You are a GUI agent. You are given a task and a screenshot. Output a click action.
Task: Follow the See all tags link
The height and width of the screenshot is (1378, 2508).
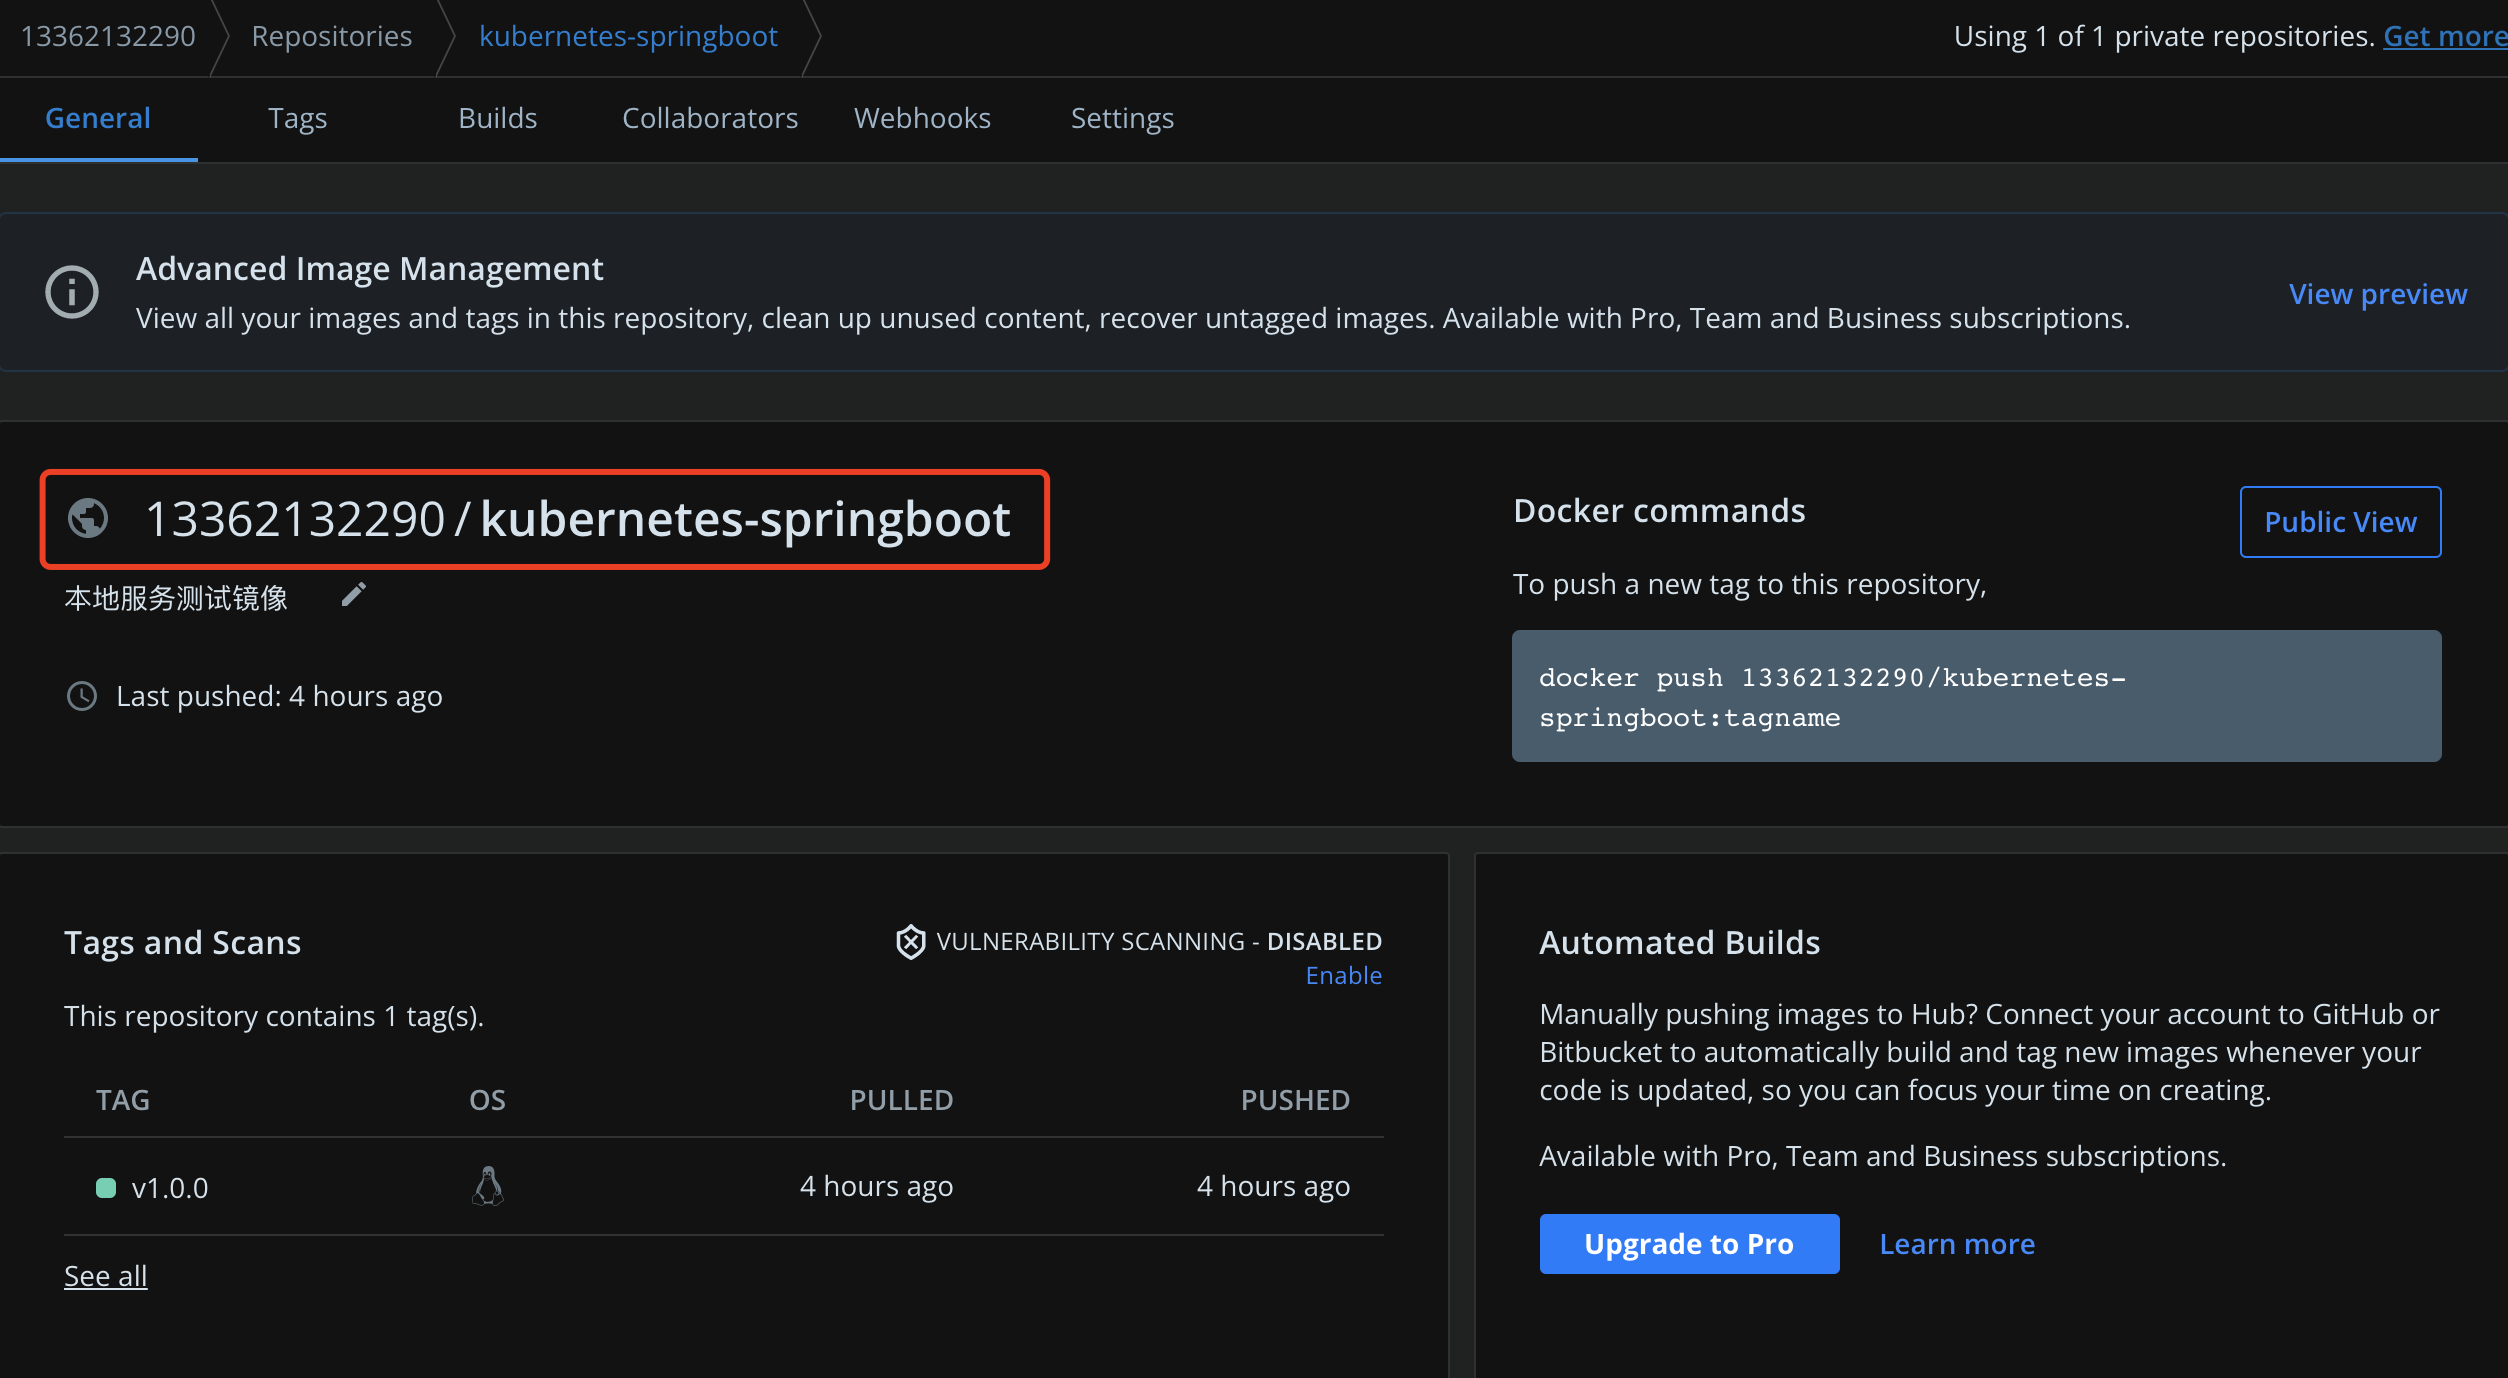click(x=106, y=1276)
